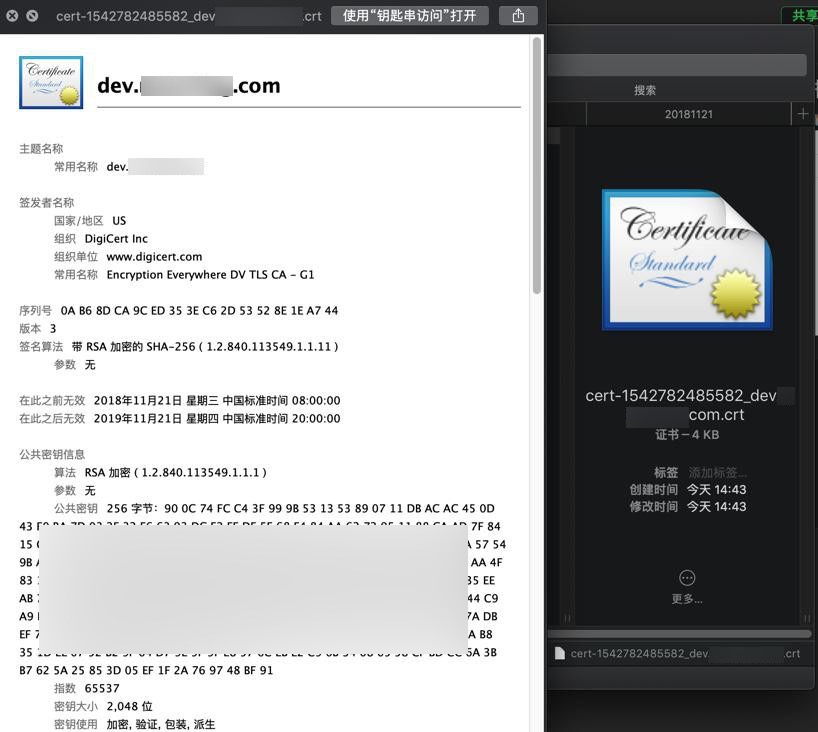The image size is (818, 732).
Task: Click the share icon in preview toolbar
Action: tap(518, 16)
